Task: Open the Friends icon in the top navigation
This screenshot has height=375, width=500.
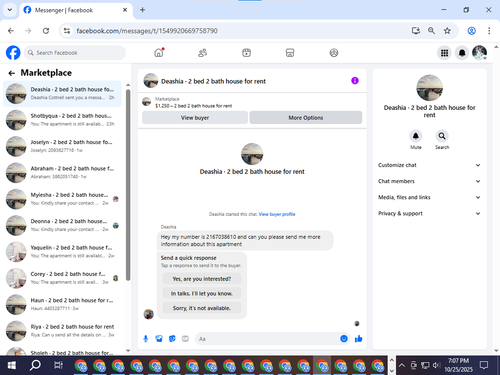Action: pyautogui.click(x=203, y=53)
